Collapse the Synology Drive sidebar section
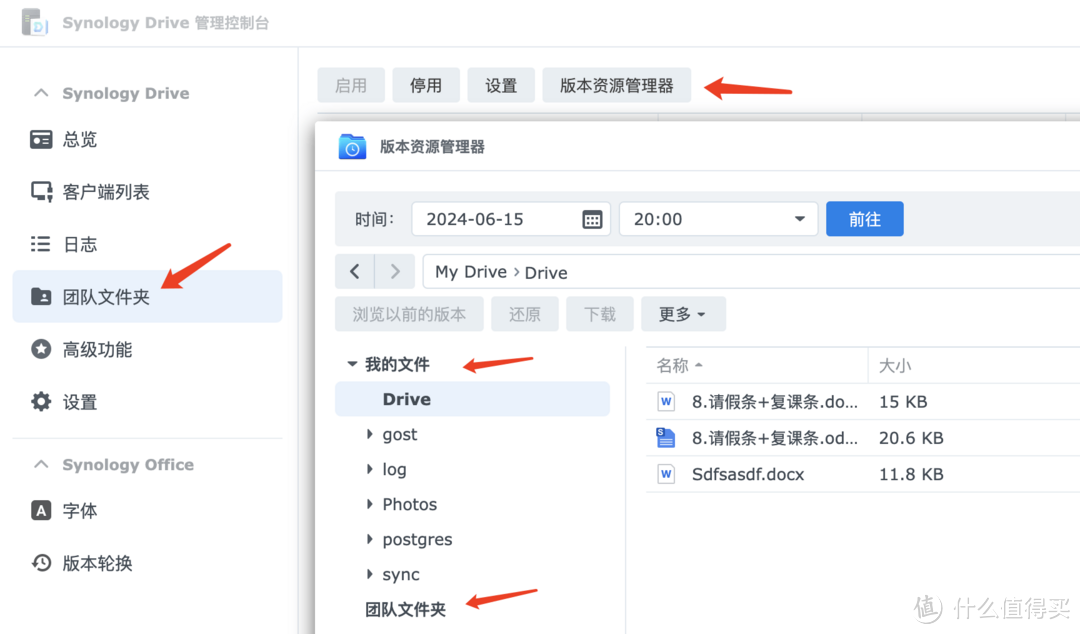This screenshot has width=1080, height=634. 41,93
